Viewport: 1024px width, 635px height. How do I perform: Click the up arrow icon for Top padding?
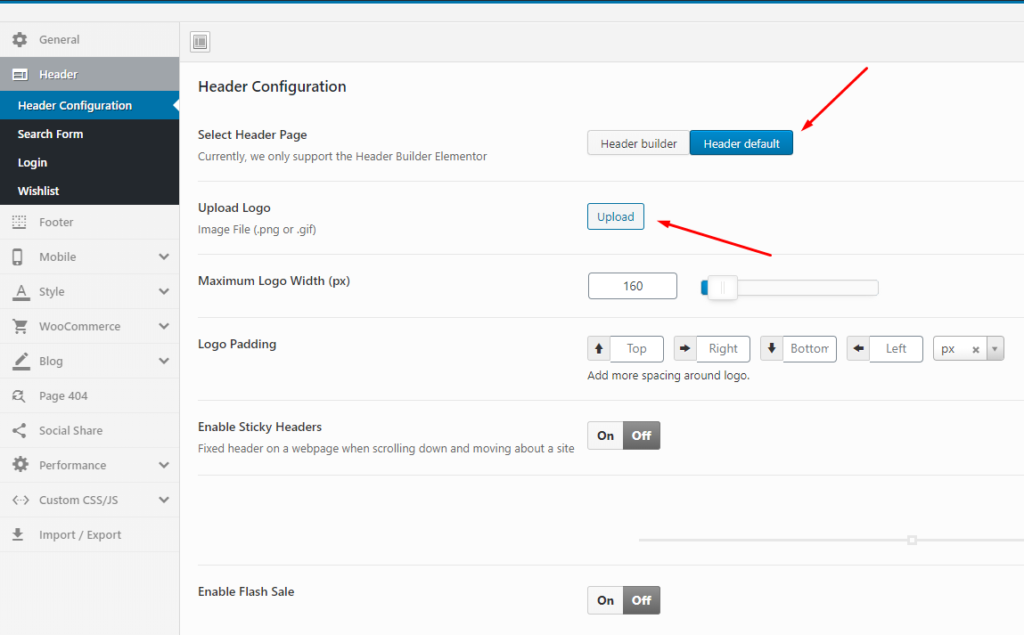[599, 349]
